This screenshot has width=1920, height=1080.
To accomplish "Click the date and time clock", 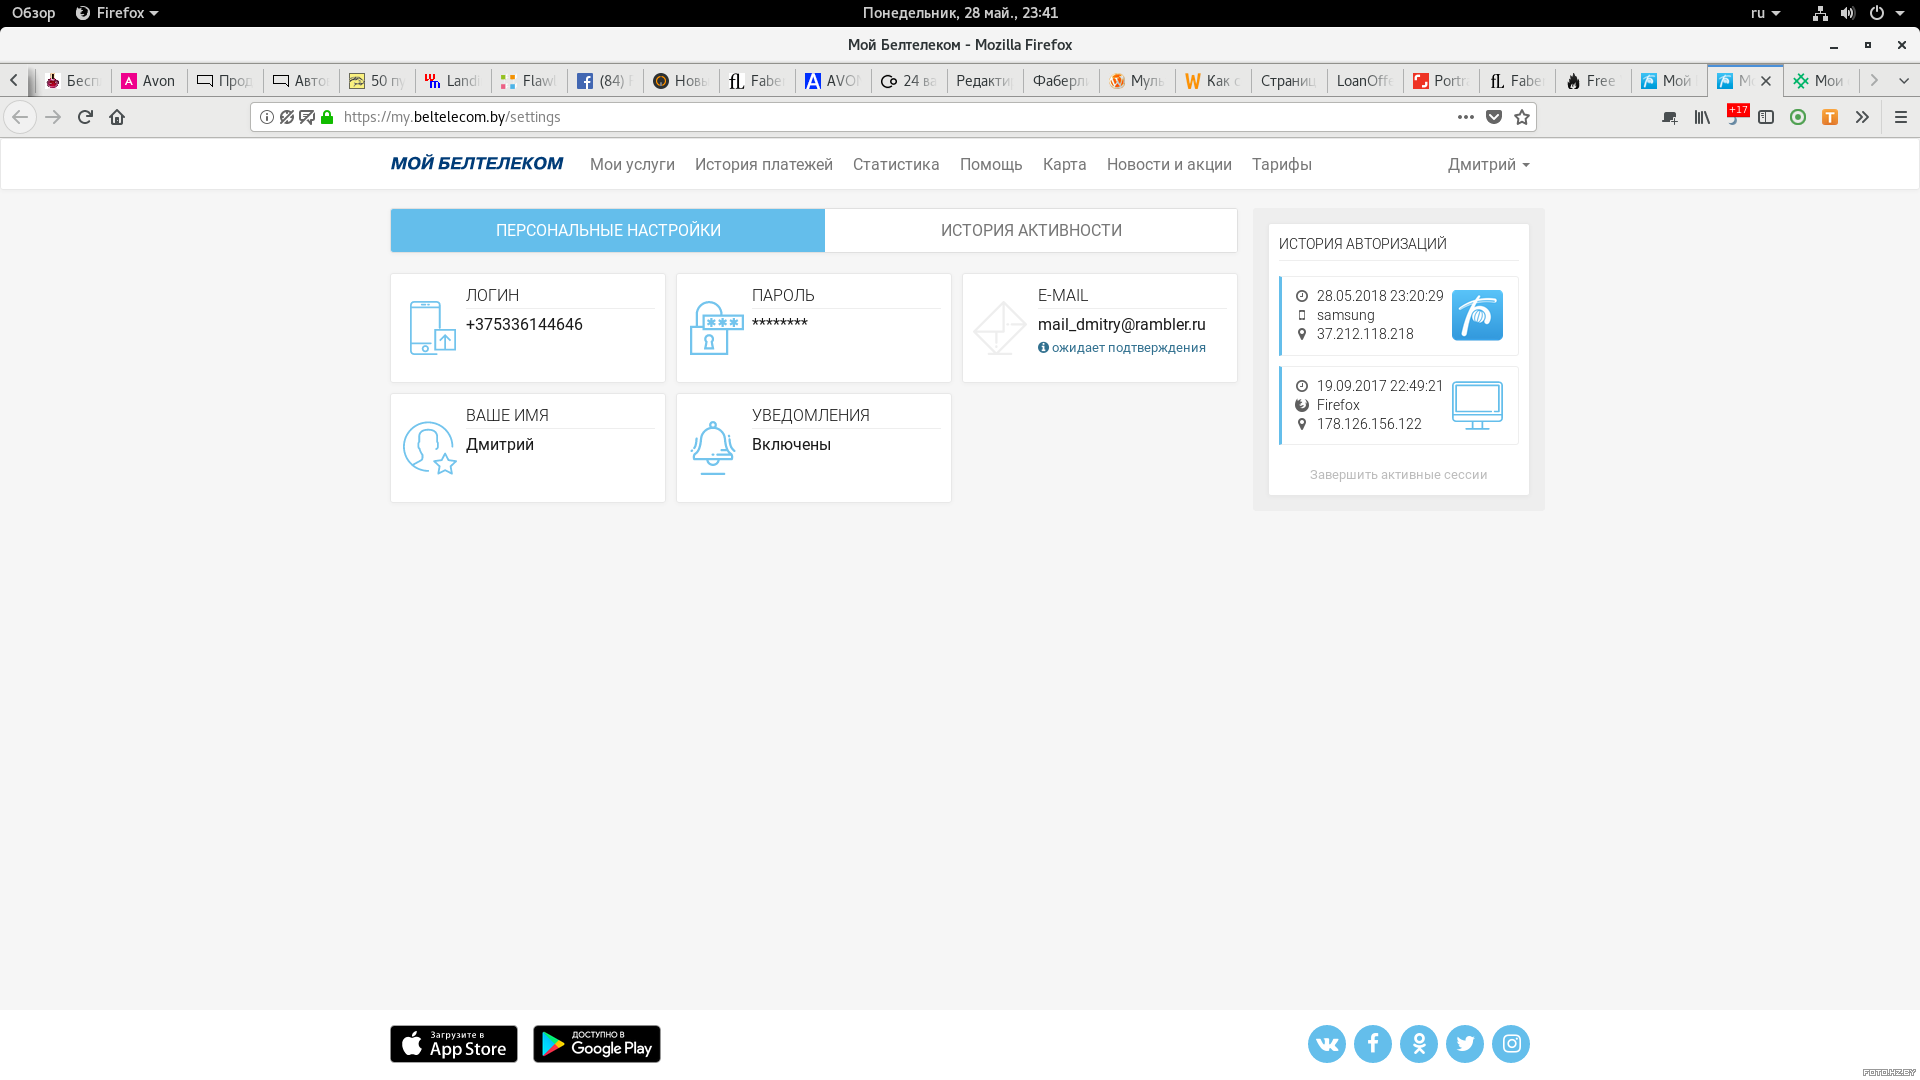I will (x=960, y=13).
